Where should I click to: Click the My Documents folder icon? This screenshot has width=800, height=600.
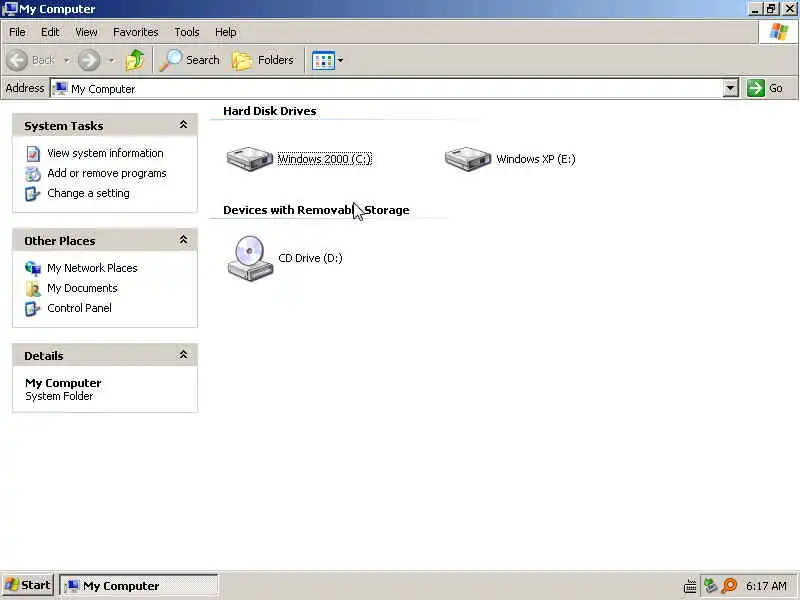pyautogui.click(x=33, y=288)
